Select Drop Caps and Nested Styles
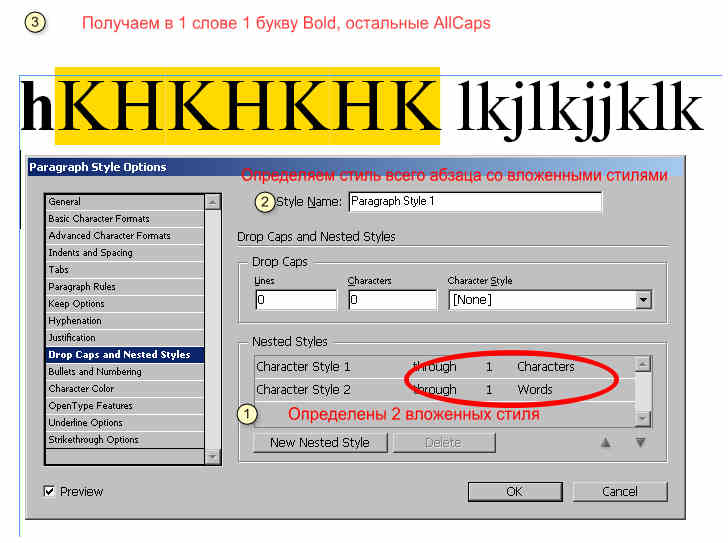 point(125,355)
